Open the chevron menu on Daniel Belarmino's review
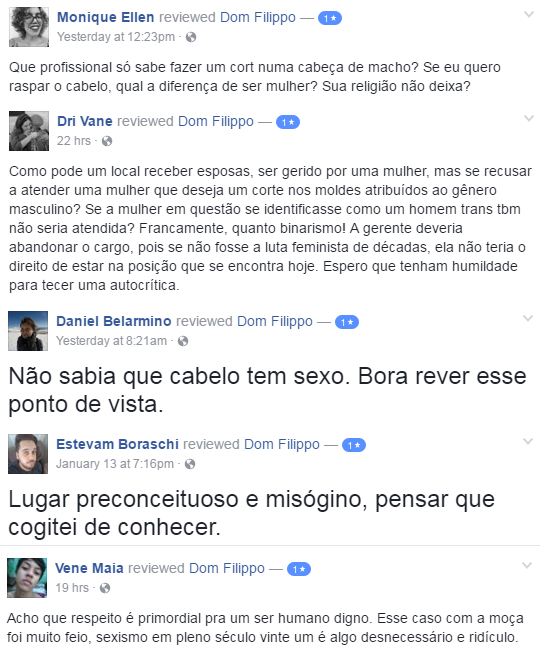The height and width of the screenshot is (650, 542). 528,319
